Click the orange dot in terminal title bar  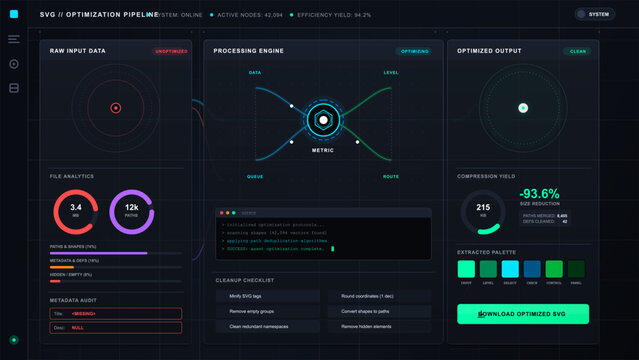pyautogui.click(x=227, y=213)
